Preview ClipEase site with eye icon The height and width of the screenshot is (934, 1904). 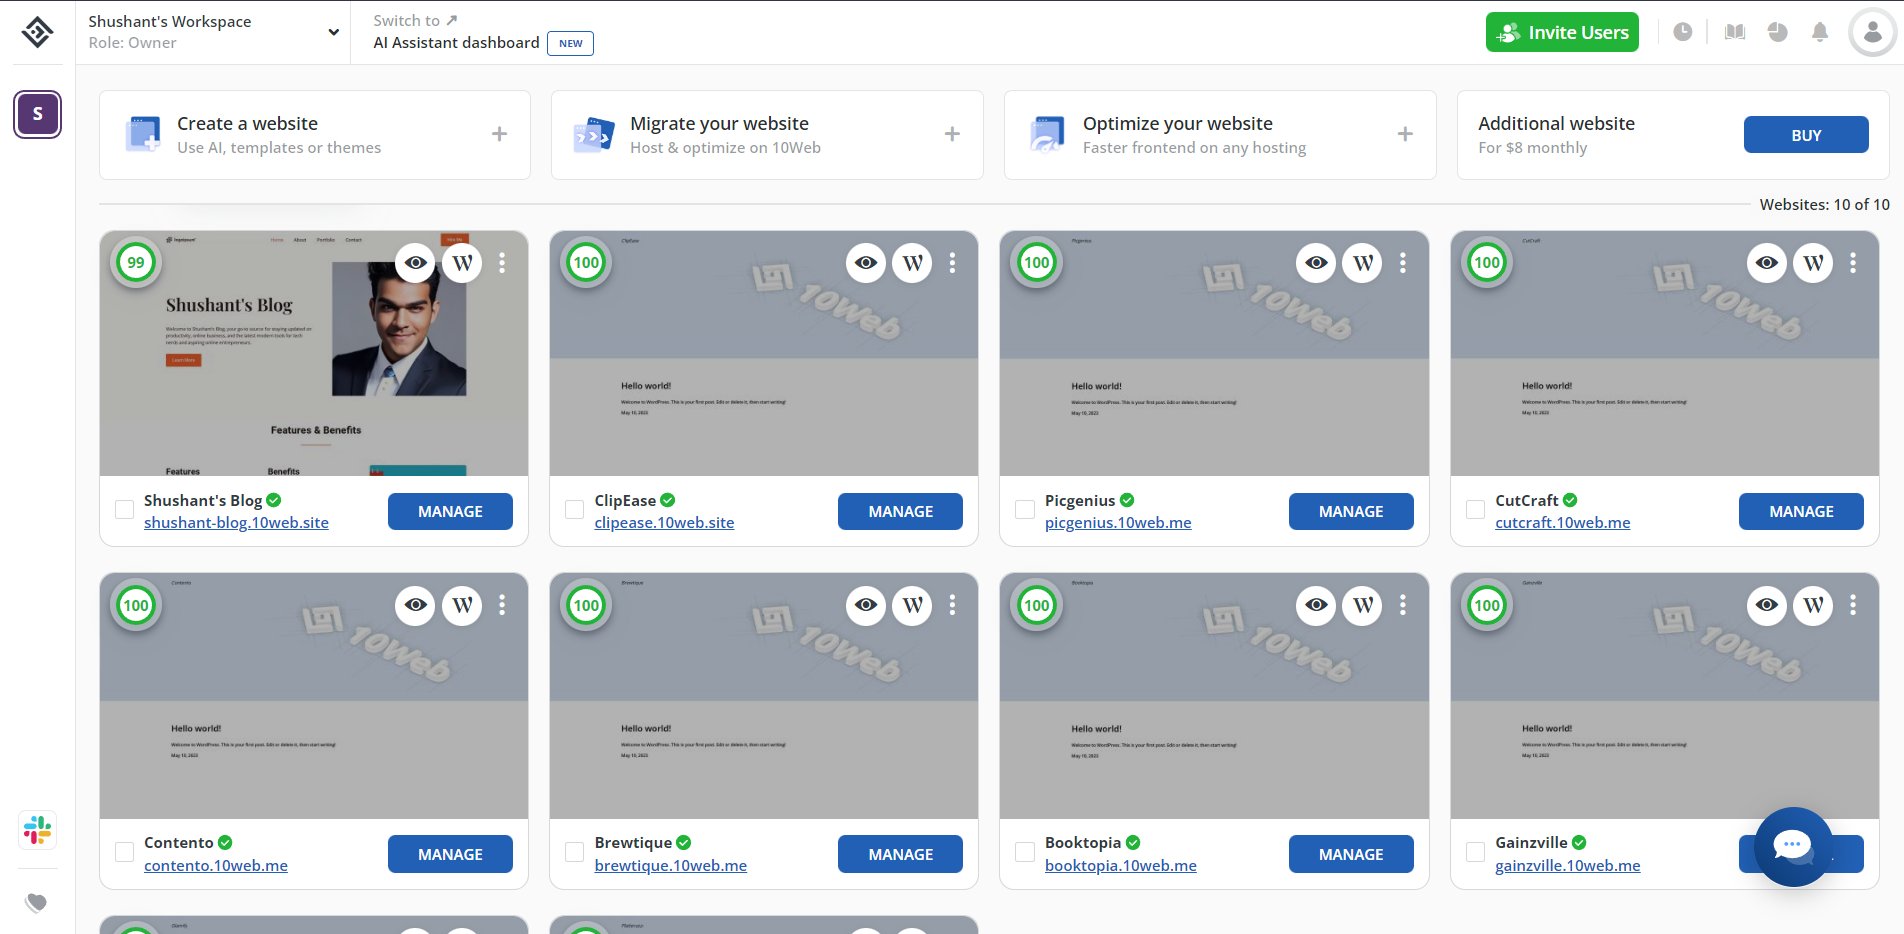point(866,263)
